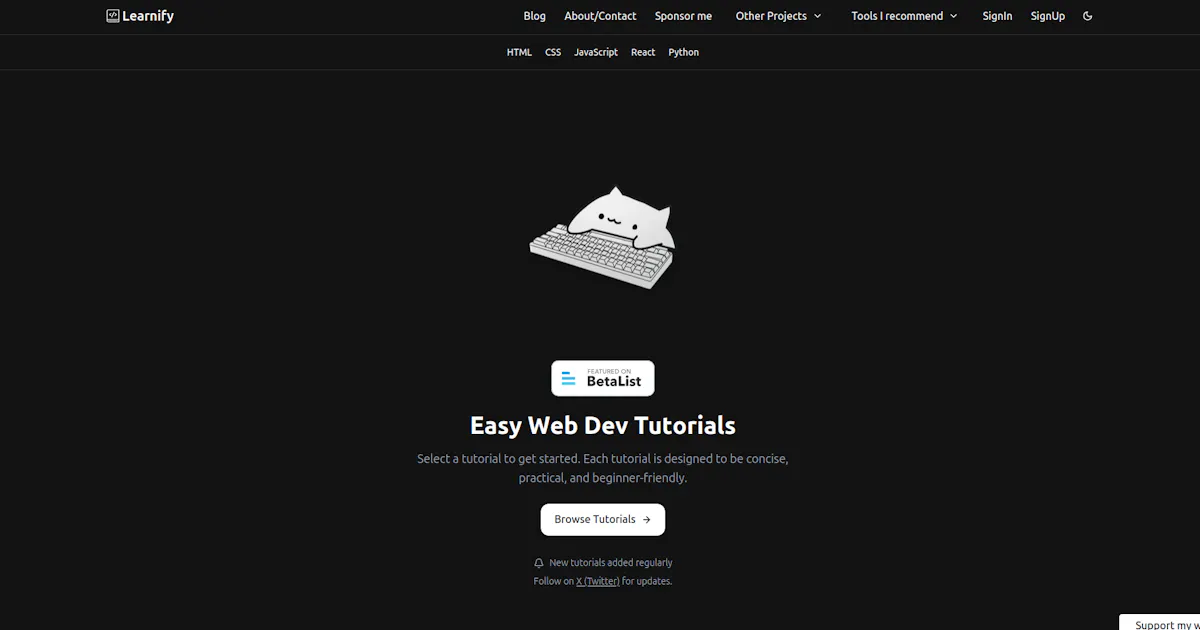1200x630 pixels.
Task: Click the SignUp link
Action: pos(1048,16)
